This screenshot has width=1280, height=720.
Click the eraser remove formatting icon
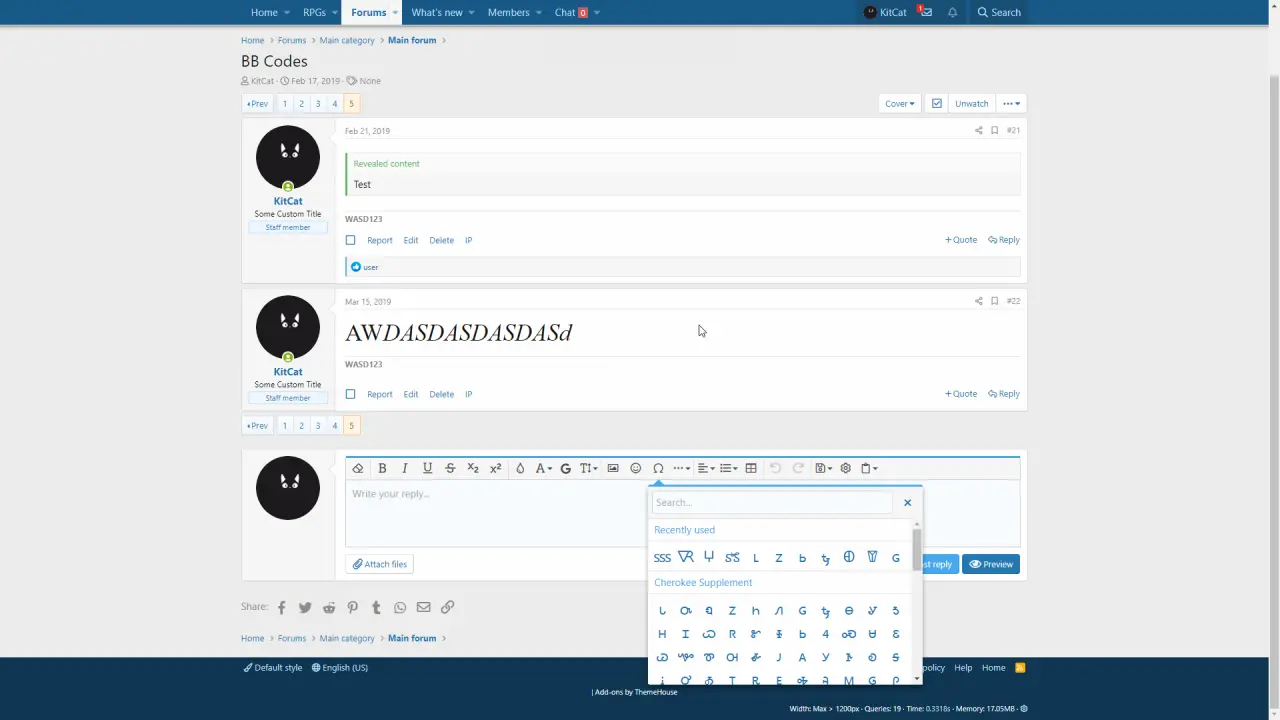(x=358, y=468)
